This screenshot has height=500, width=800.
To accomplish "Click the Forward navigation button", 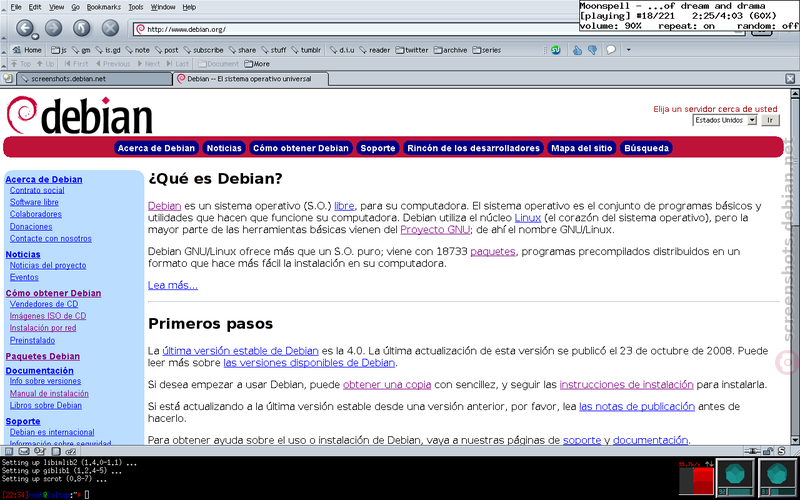I will [x=54, y=28].
